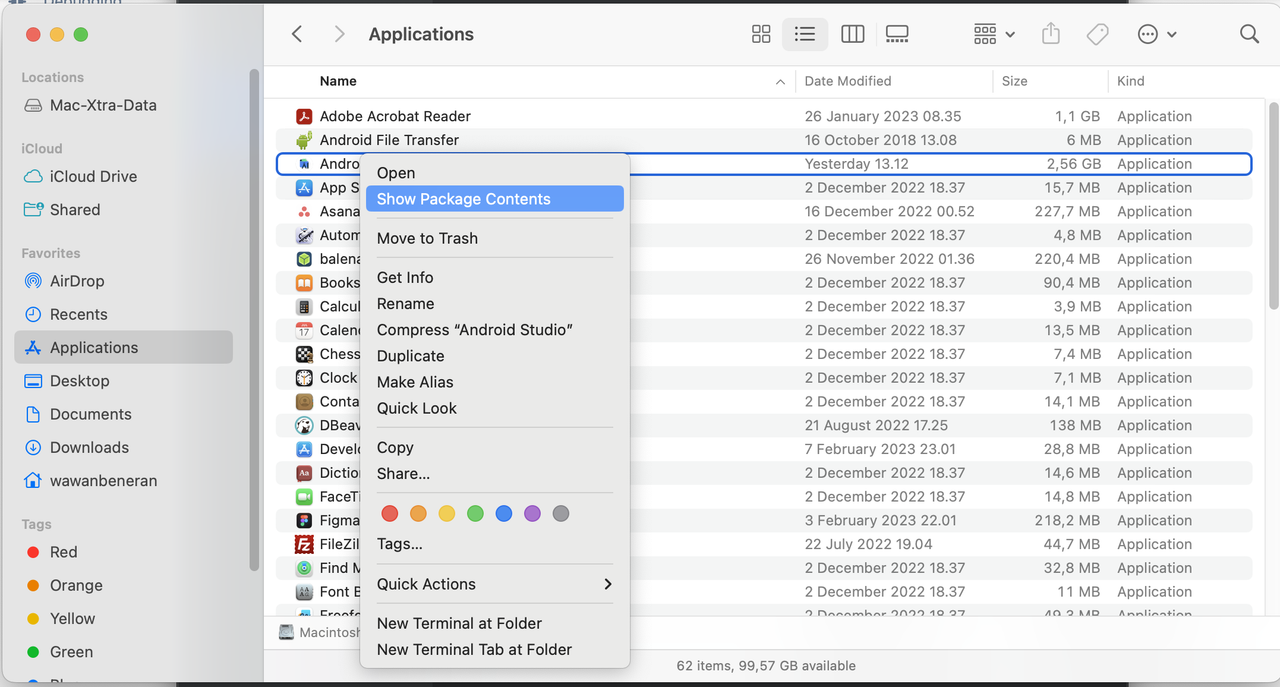The image size is (1280, 687).
Task: Click the Adobe Acrobat Reader icon
Action: pyautogui.click(x=304, y=116)
